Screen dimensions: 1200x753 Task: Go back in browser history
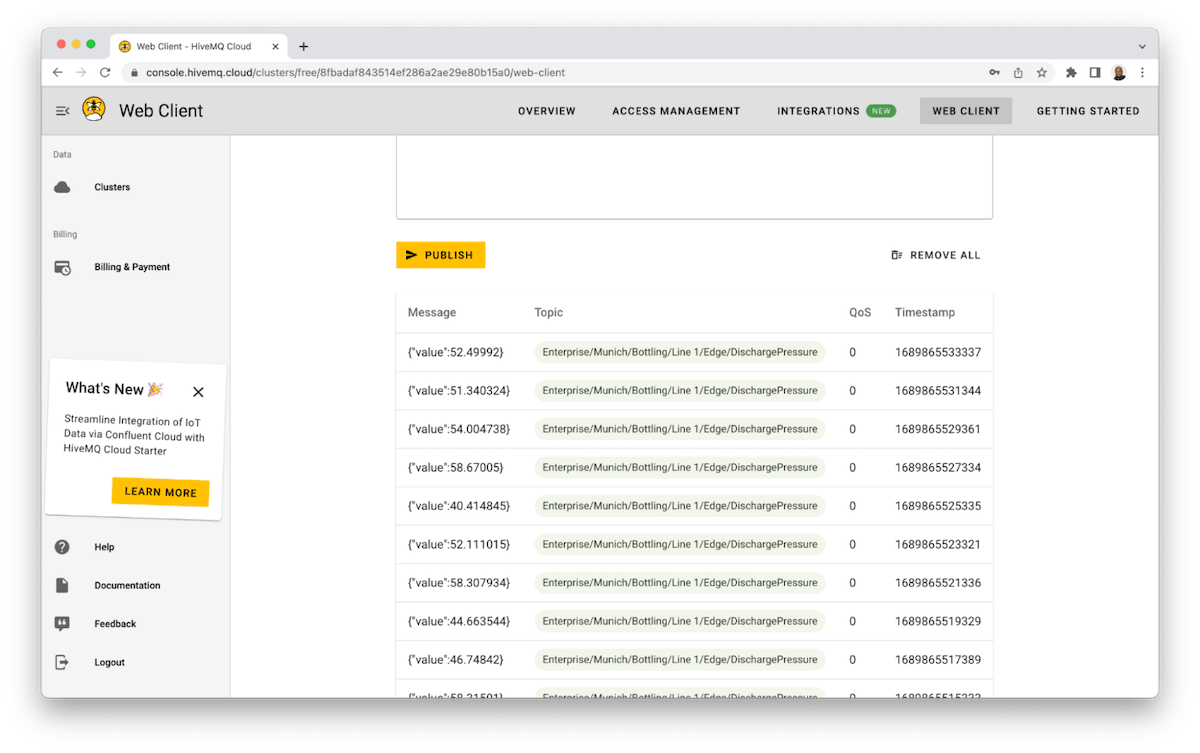coord(57,73)
